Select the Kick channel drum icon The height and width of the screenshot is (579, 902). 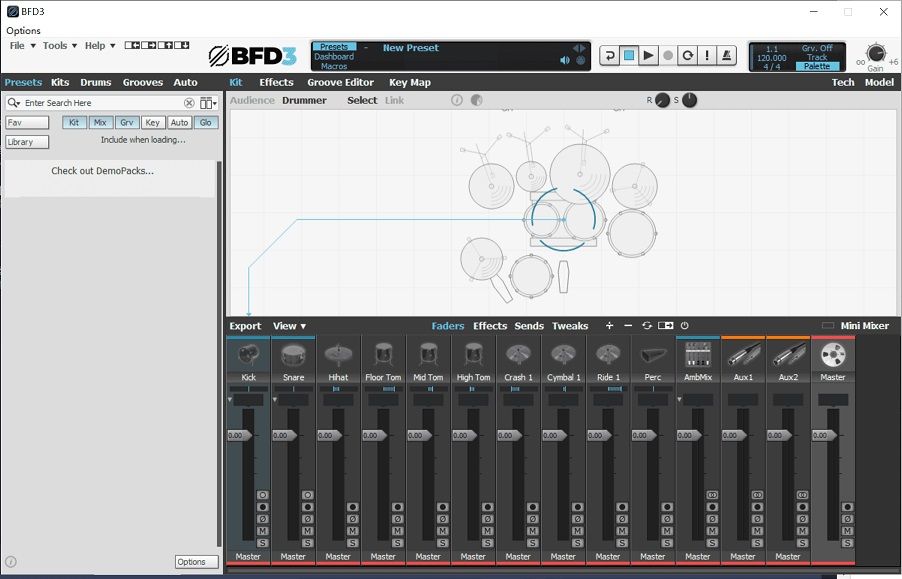(249, 355)
